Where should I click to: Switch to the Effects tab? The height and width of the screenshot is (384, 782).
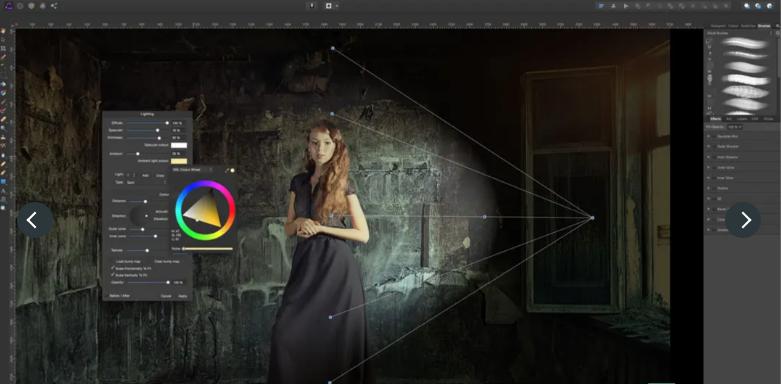point(715,119)
